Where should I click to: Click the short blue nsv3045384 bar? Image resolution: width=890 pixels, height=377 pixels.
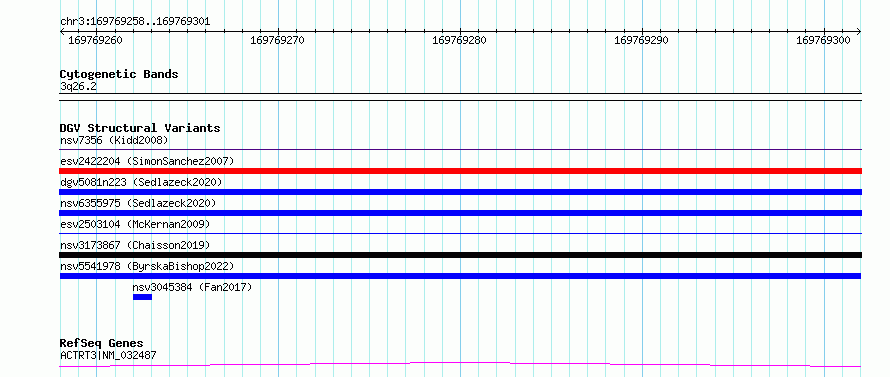point(142,297)
